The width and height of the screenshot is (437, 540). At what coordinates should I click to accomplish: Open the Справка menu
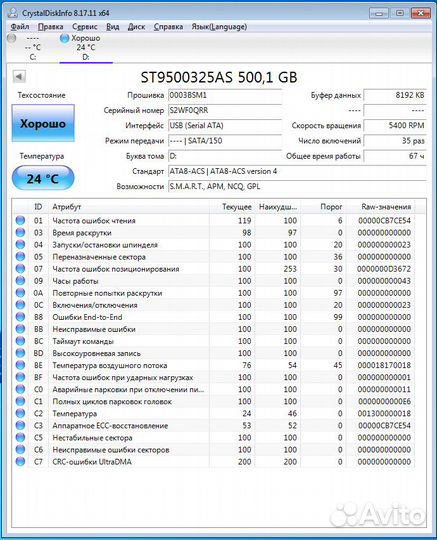tap(168, 27)
